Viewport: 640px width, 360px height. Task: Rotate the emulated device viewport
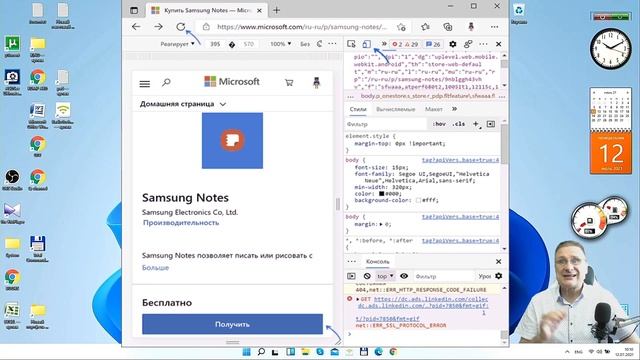click(320, 44)
